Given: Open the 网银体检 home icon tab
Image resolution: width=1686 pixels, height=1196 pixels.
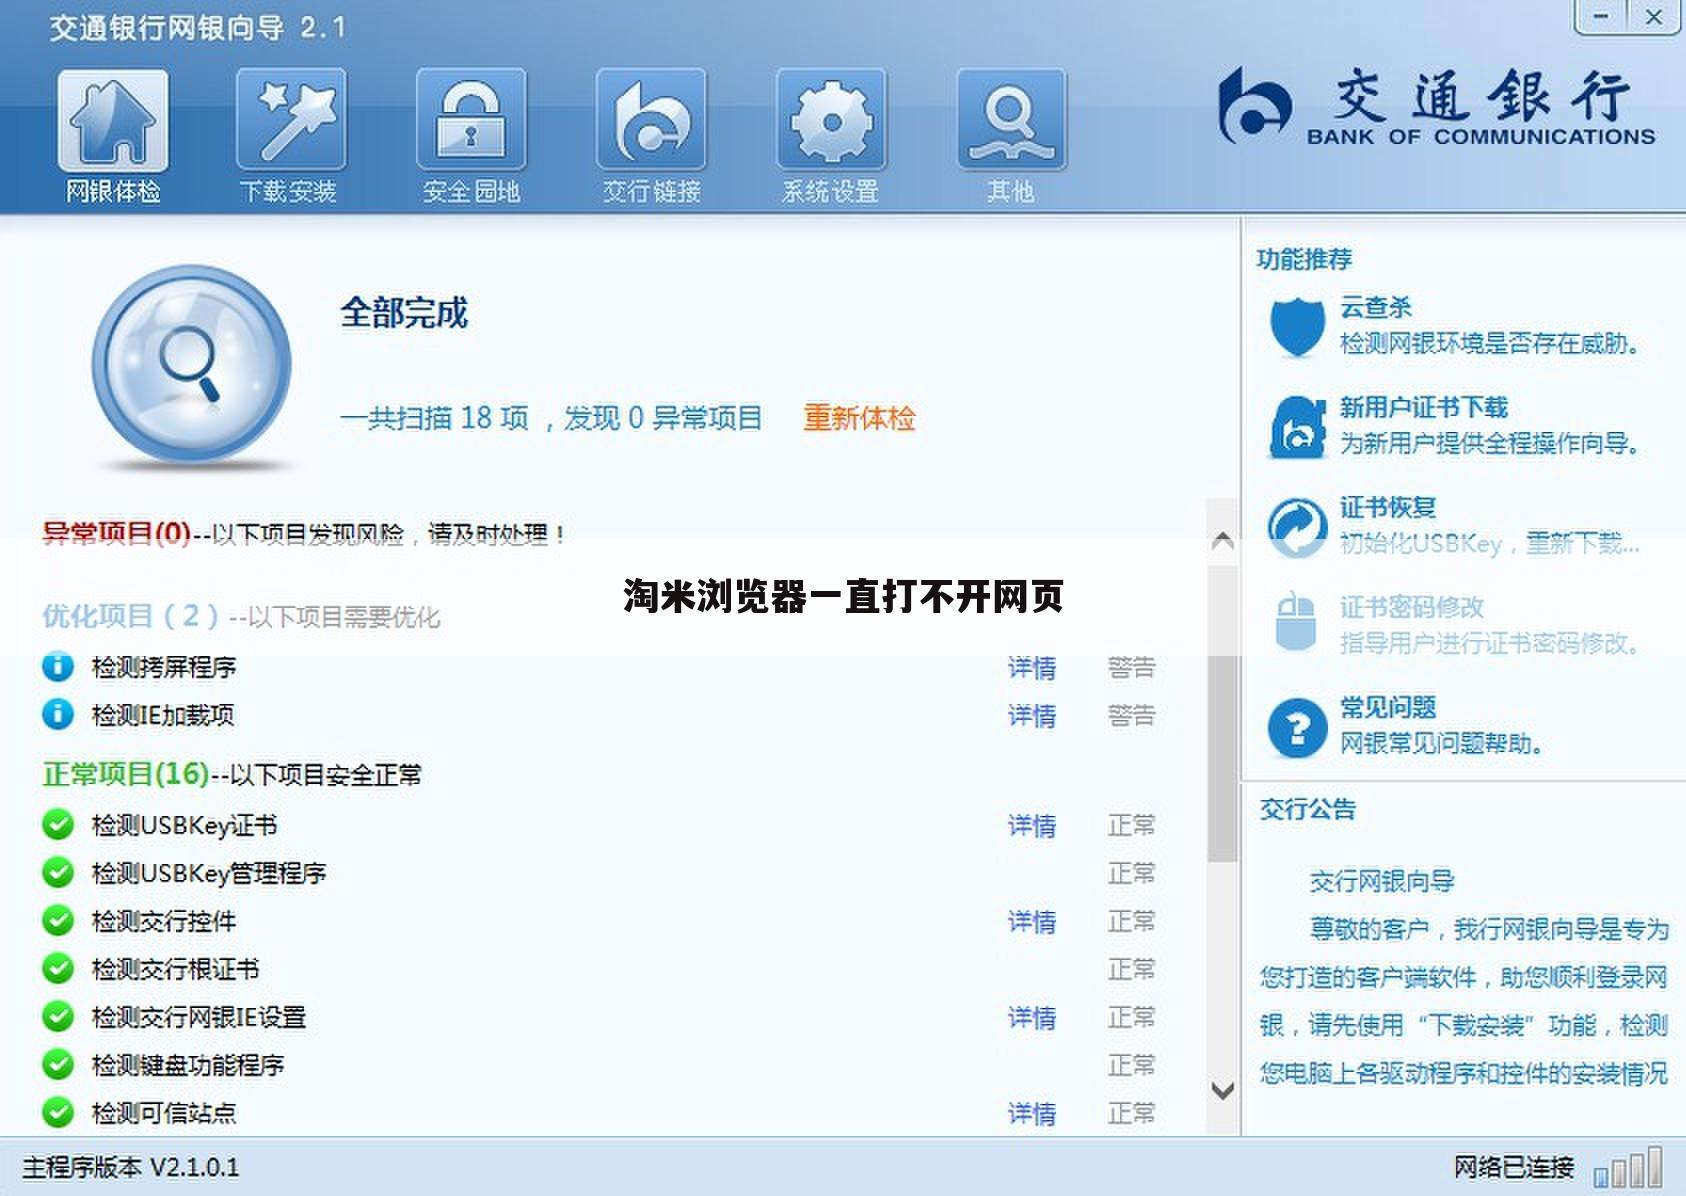Looking at the screenshot, I should click(113, 121).
